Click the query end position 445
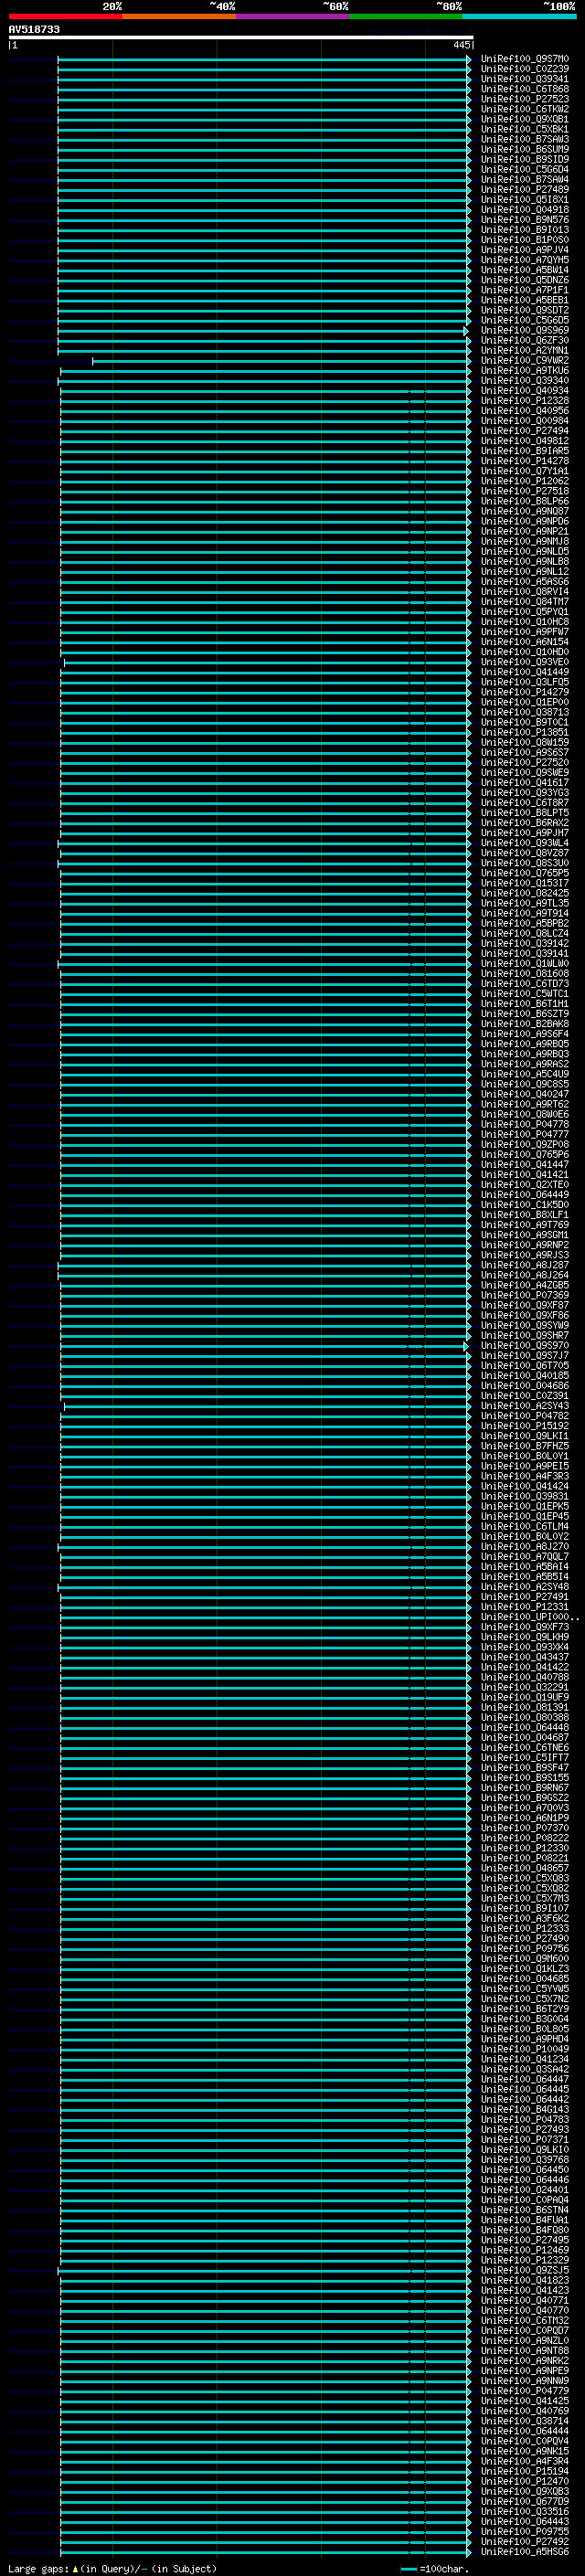The height and width of the screenshot is (2576, 585). 461,45
